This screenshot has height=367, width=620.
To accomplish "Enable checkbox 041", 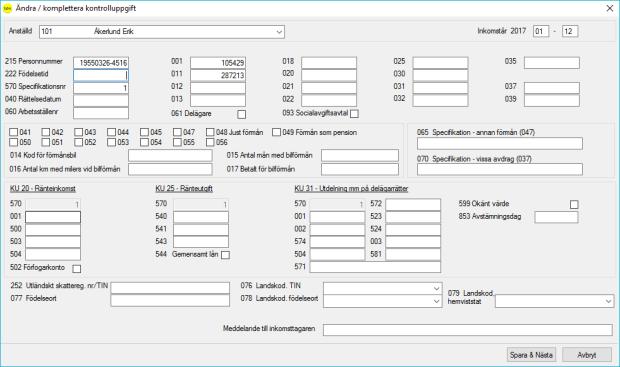I will [x=13, y=132].
